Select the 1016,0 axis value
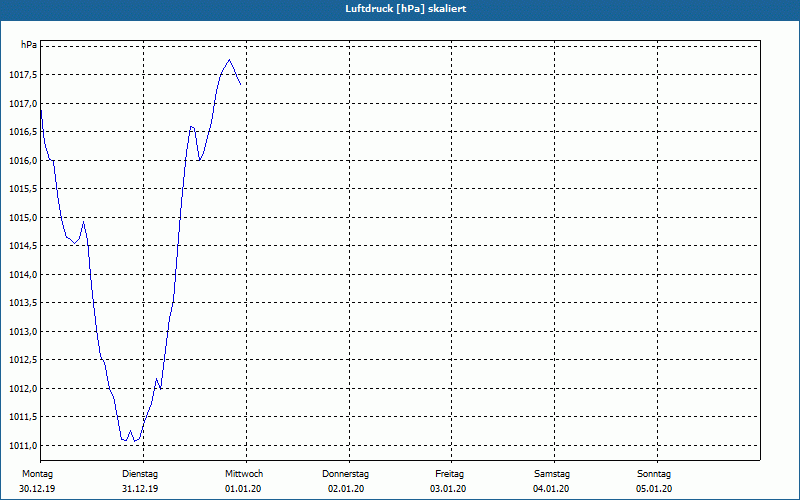Viewport: 800px width, 500px height. pyautogui.click(x=23, y=161)
